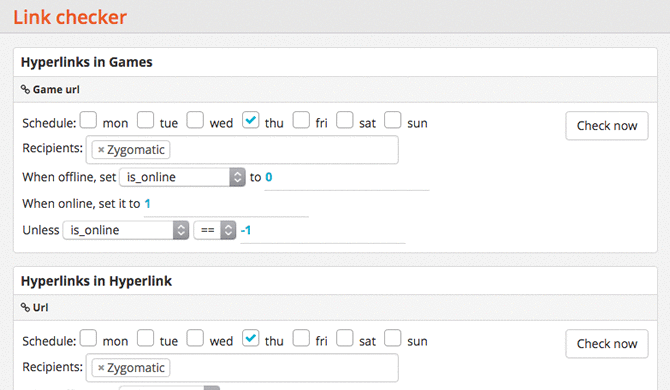This screenshot has height=390, width=670.
Task: Open the Unless is_online field dropdown
Action: (126, 230)
